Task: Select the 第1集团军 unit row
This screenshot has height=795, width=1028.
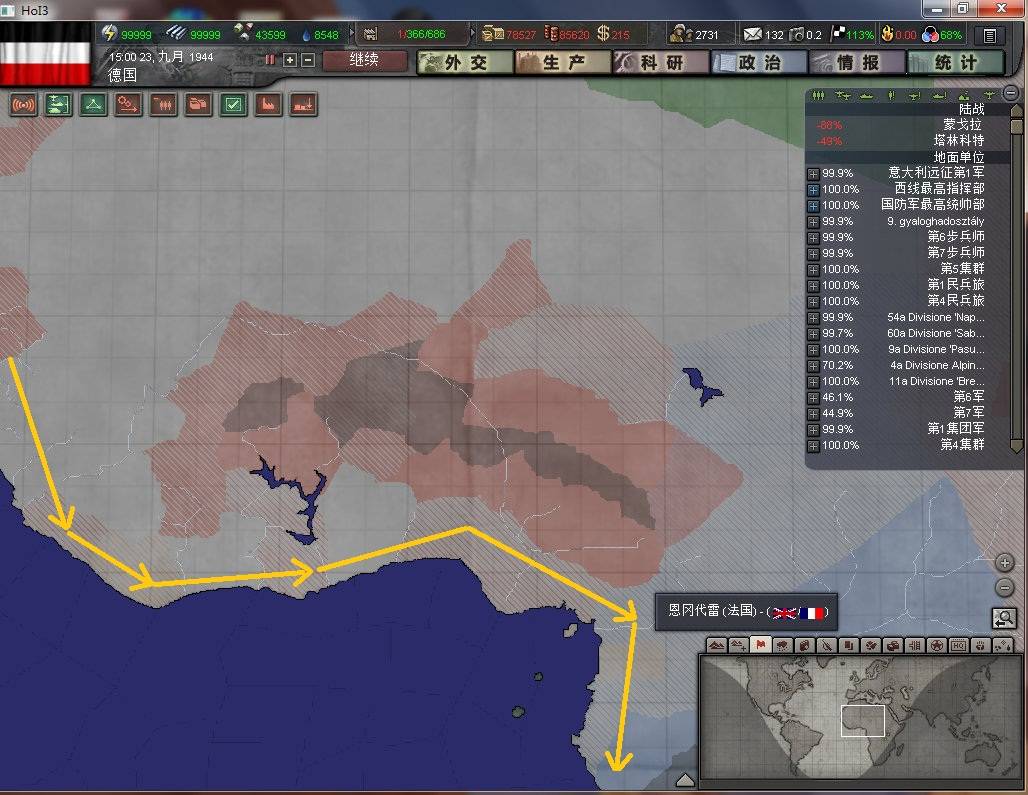Action: tap(905, 429)
